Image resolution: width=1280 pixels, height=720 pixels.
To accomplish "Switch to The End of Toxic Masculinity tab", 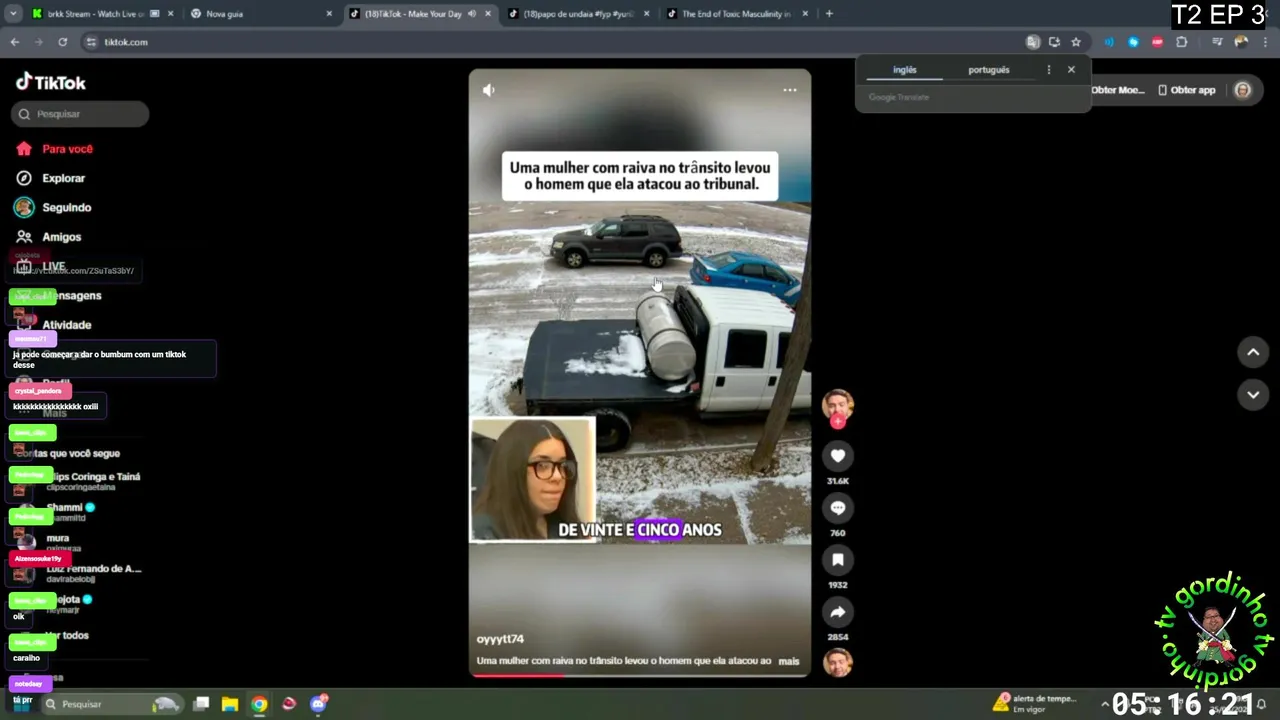I will tap(736, 14).
